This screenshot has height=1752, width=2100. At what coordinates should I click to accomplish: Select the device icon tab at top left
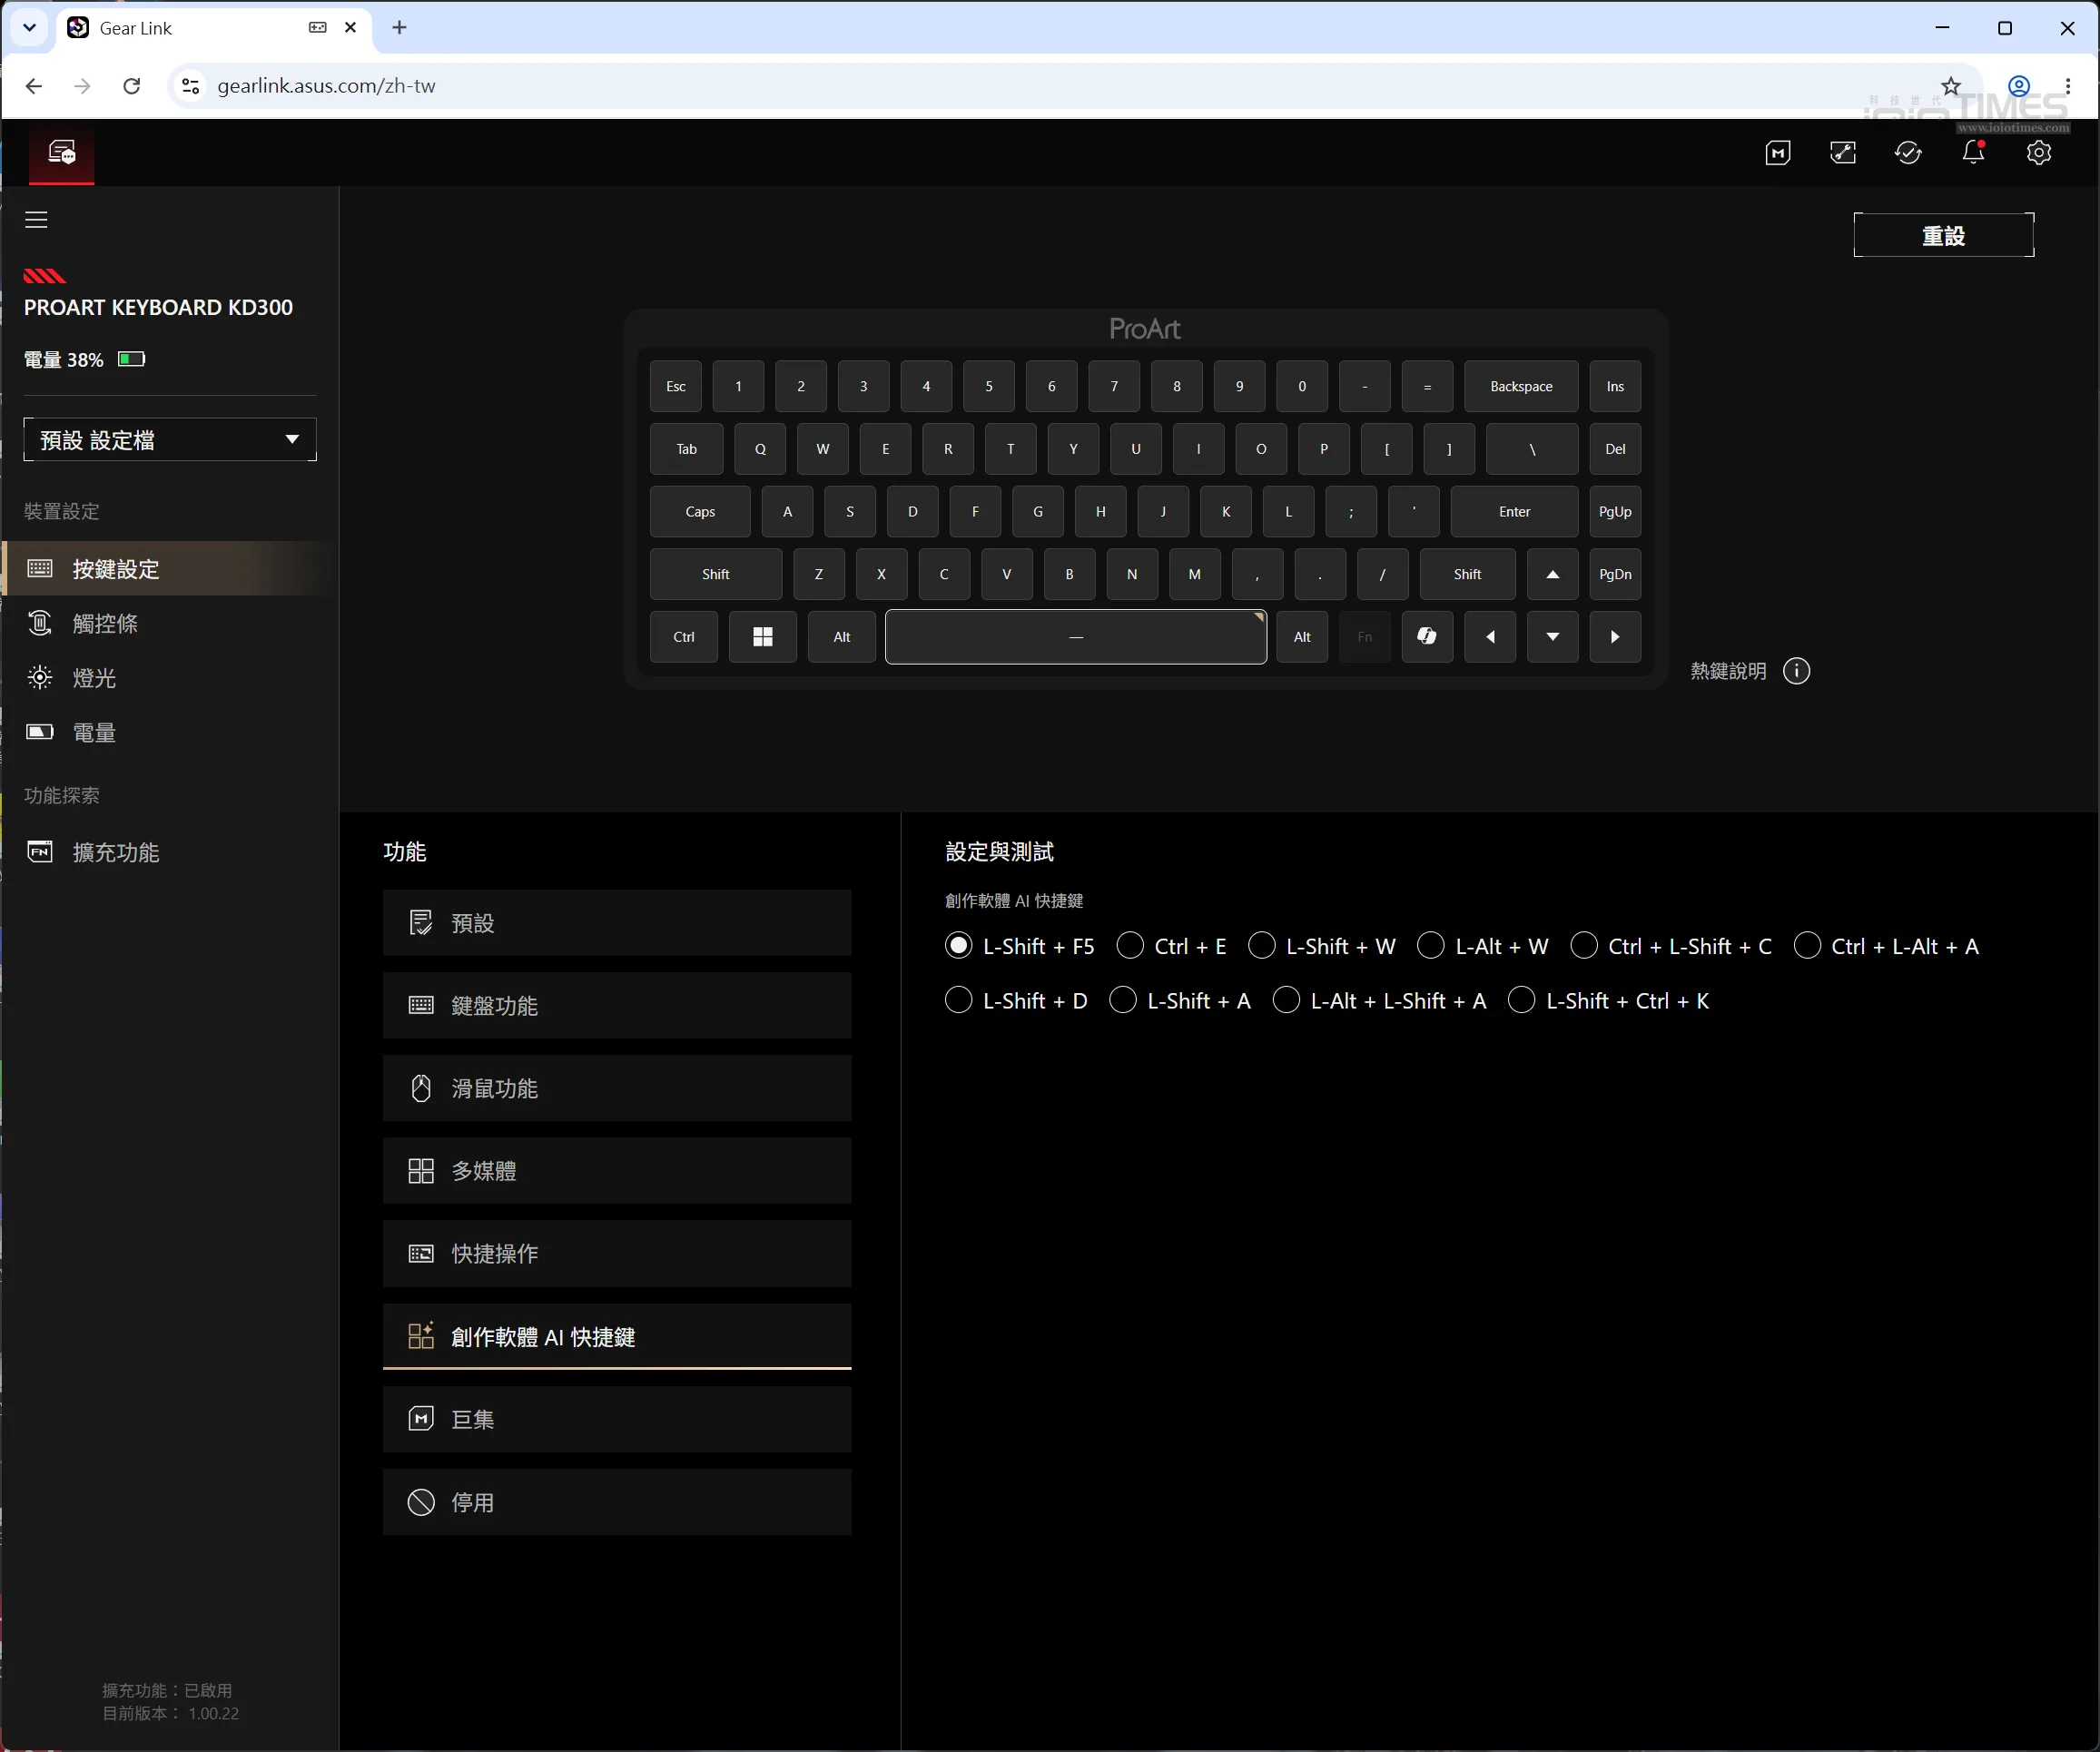click(62, 153)
